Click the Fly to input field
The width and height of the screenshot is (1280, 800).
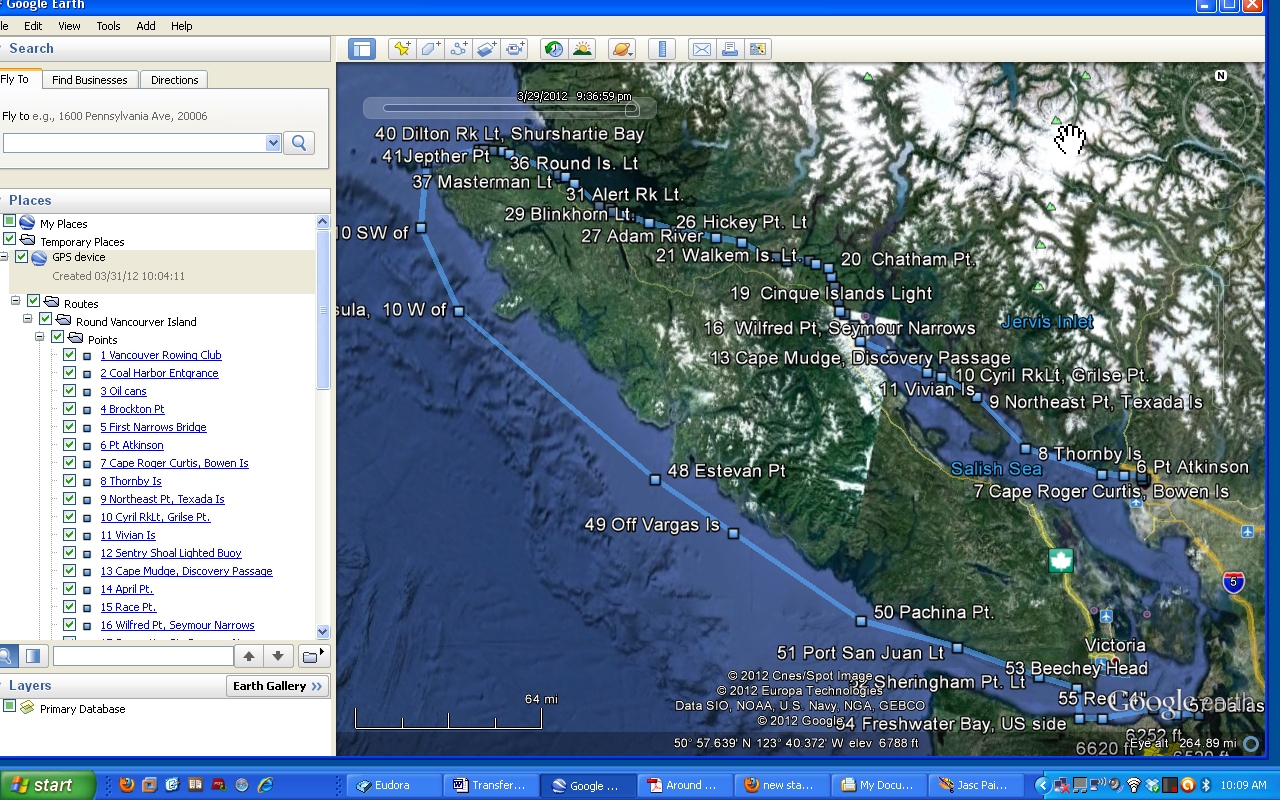[x=134, y=143]
